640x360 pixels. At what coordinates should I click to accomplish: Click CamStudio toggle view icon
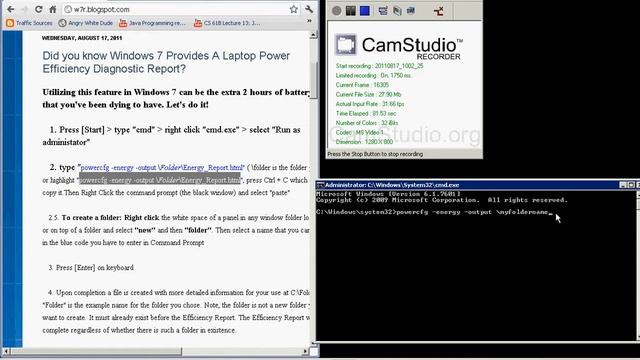pos(383,11)
